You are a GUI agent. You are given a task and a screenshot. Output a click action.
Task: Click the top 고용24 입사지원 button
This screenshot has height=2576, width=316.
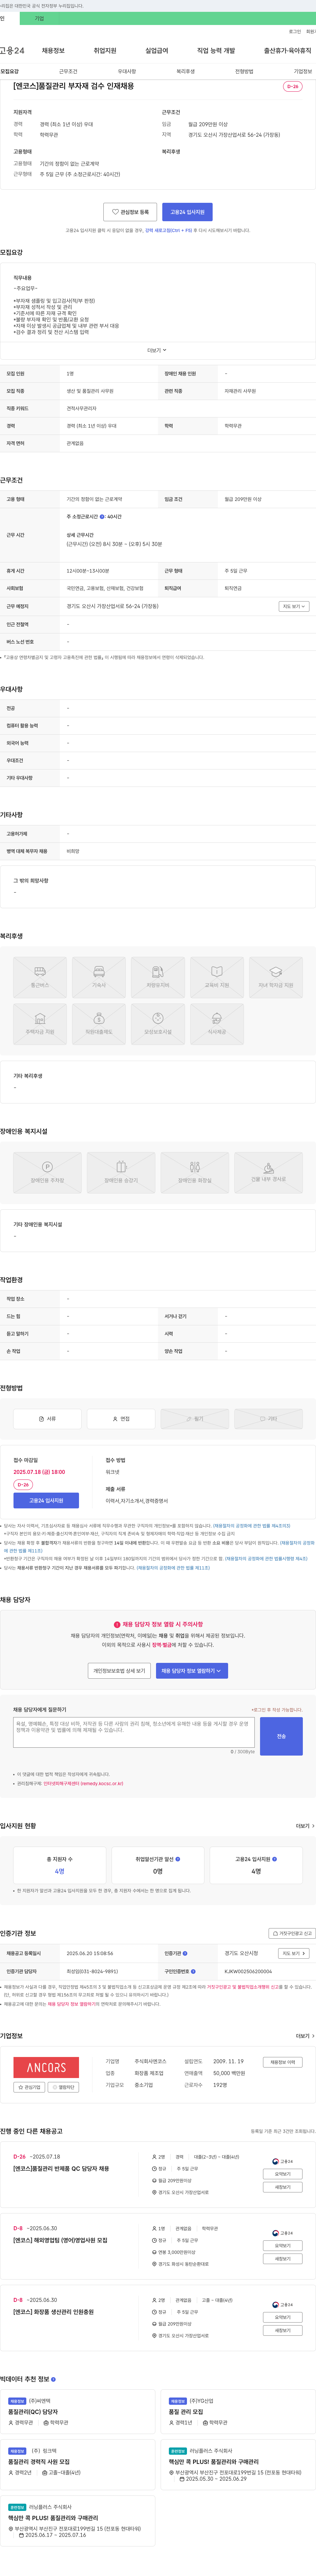click(x=187, y=212)
